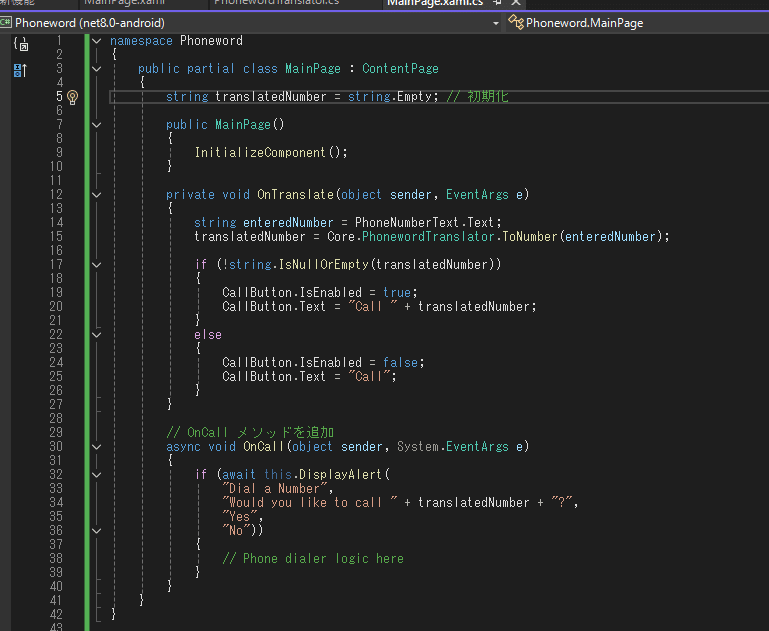Click 'OnTranslate' method name on line 12
This screenshot has width=769, height=631.
pyautogui.click(x=295, y=195)
